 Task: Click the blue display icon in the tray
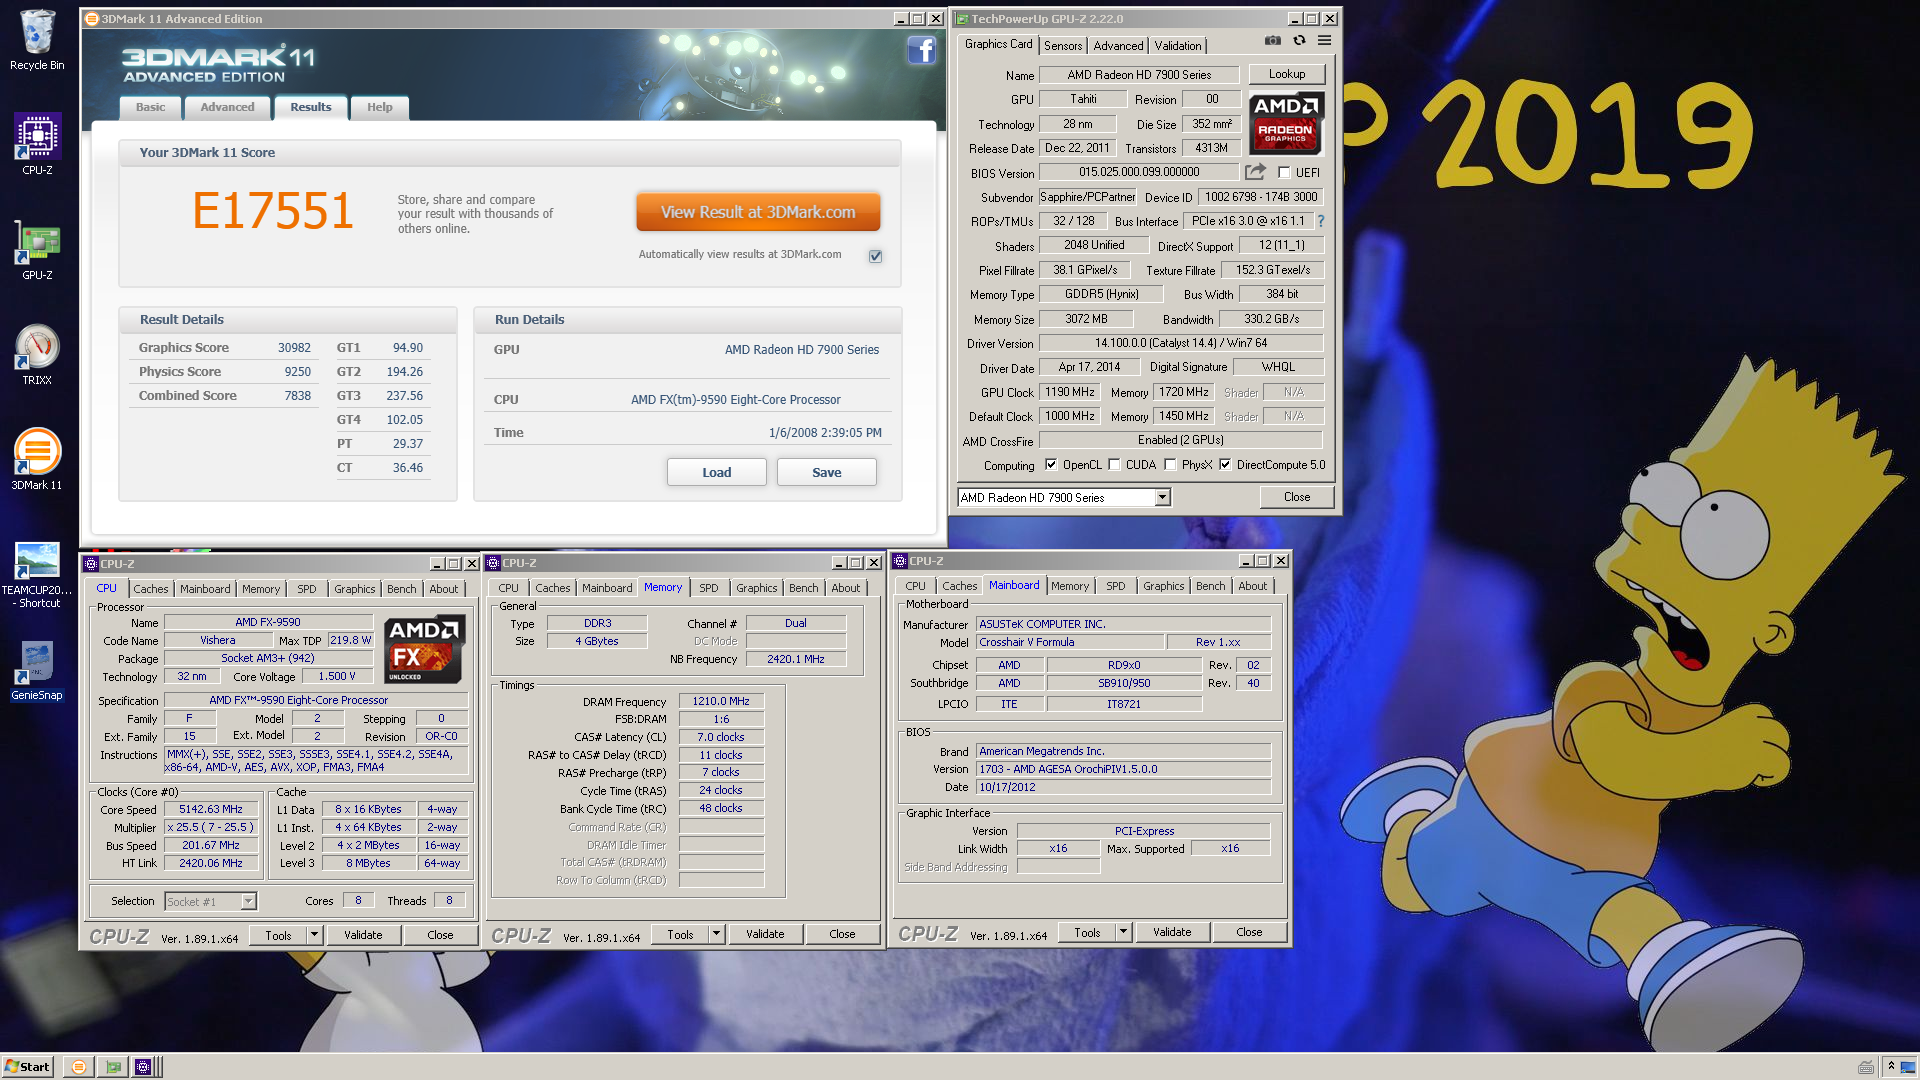[x=1908, y=1067]
